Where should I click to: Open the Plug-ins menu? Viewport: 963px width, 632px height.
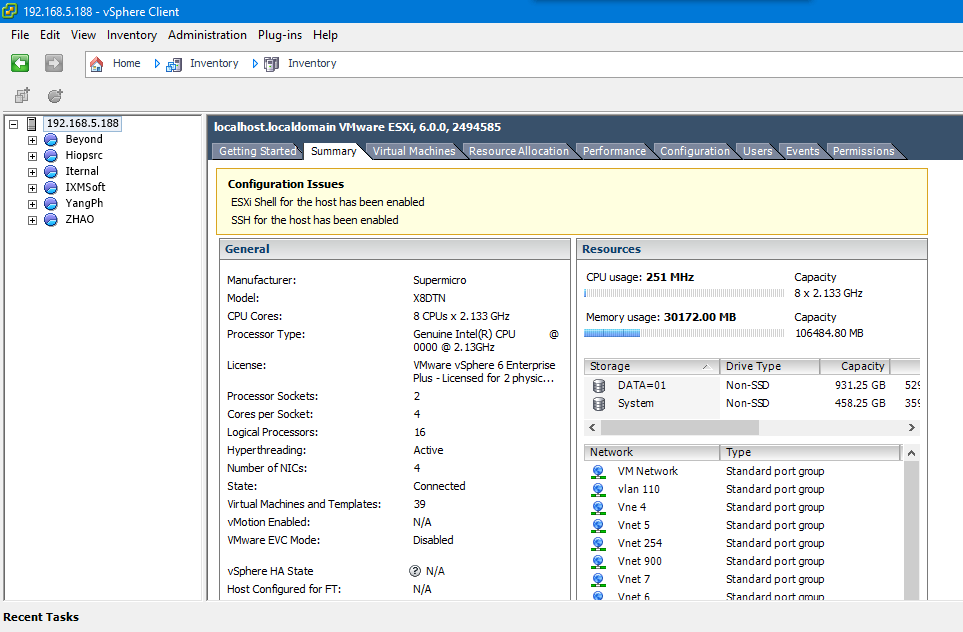(280, 35)
